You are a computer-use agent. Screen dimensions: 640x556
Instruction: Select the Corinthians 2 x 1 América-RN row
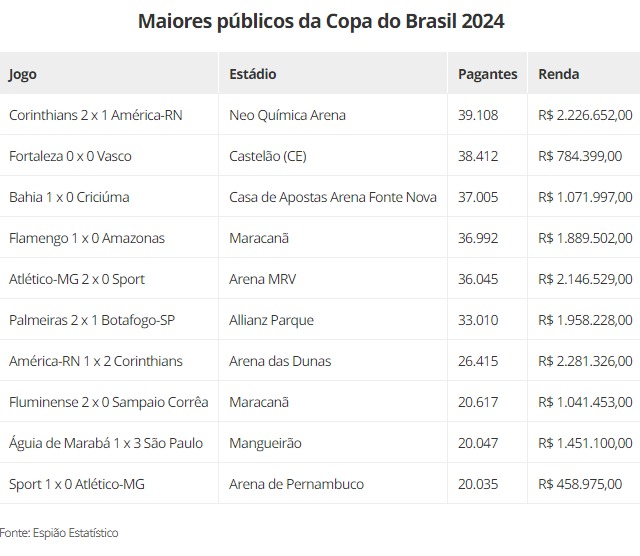pos(109,115)
